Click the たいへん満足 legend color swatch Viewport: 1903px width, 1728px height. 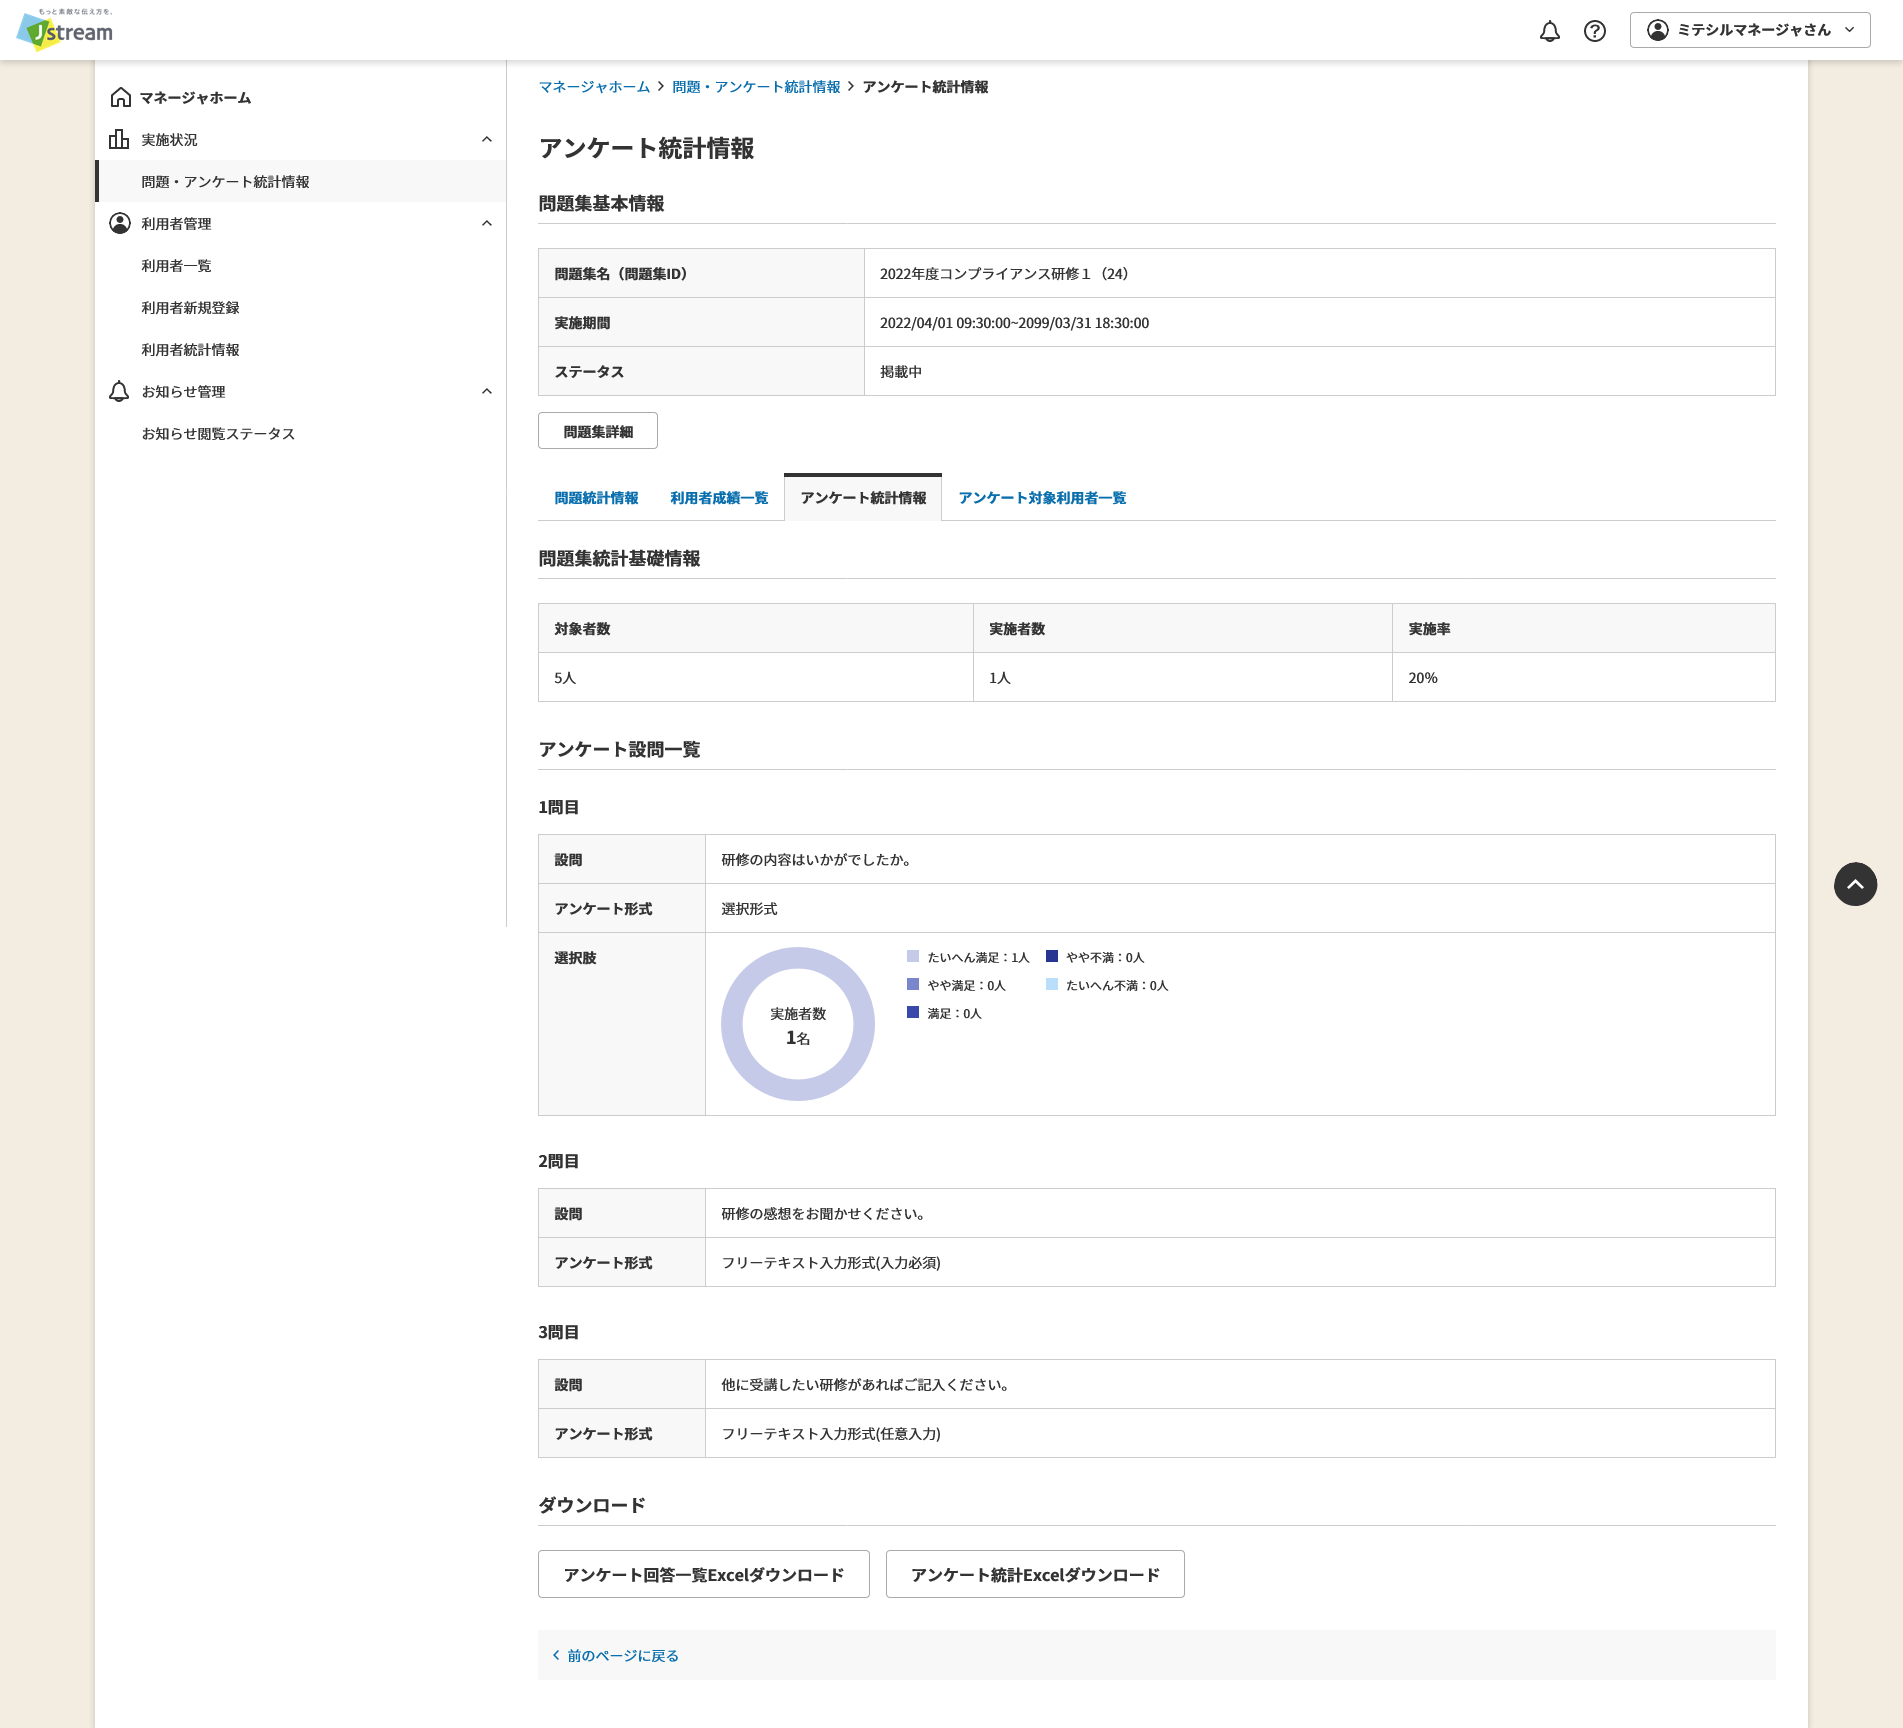[x=913, y=957]
